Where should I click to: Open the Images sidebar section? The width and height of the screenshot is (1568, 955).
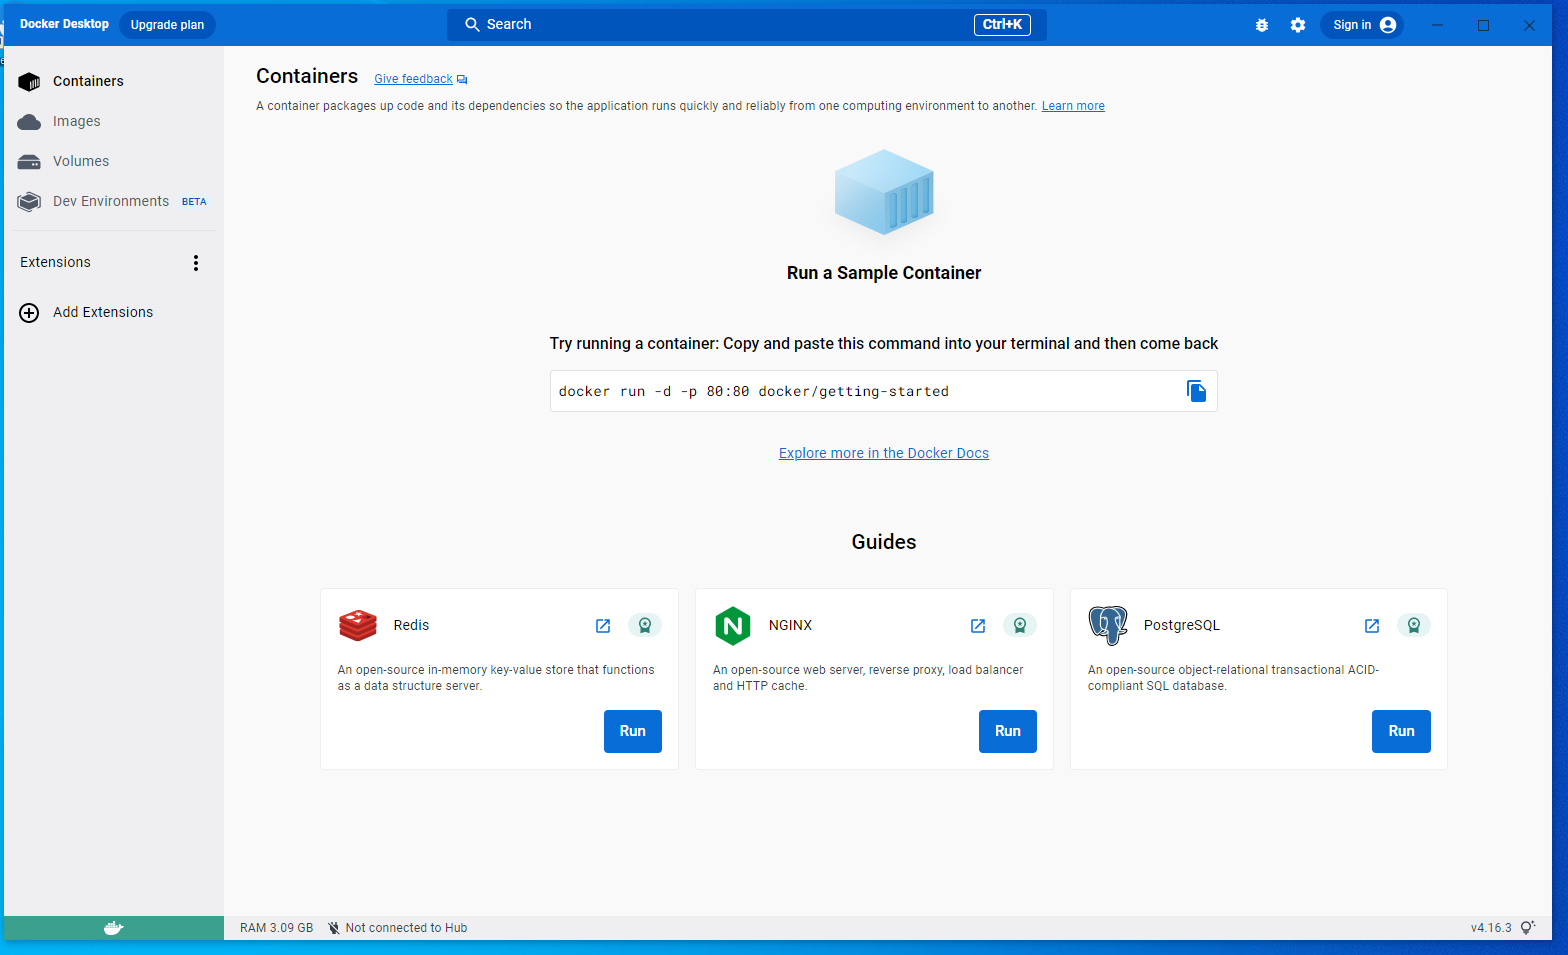click(112, 121)
